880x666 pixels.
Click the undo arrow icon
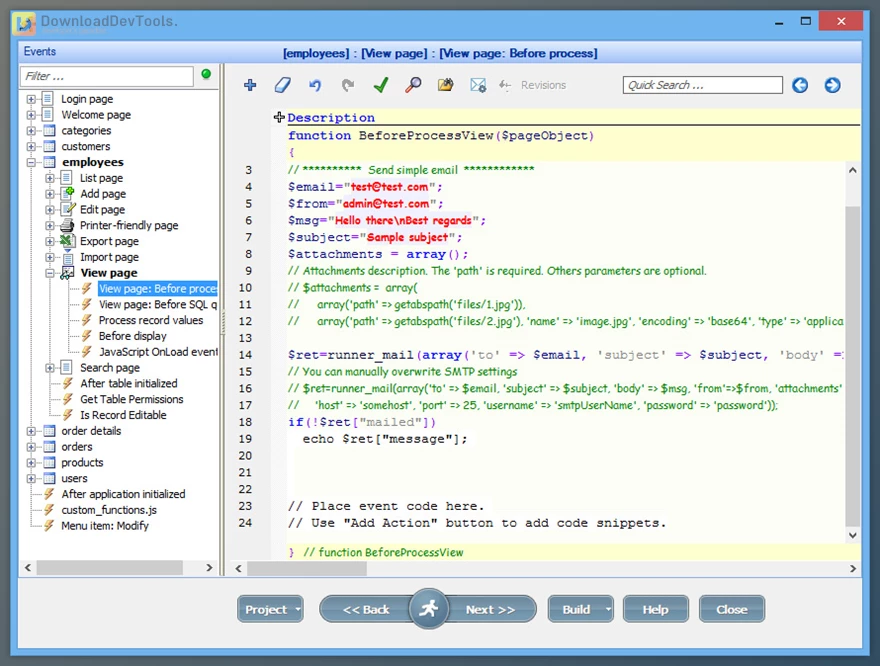click(315, 86)
